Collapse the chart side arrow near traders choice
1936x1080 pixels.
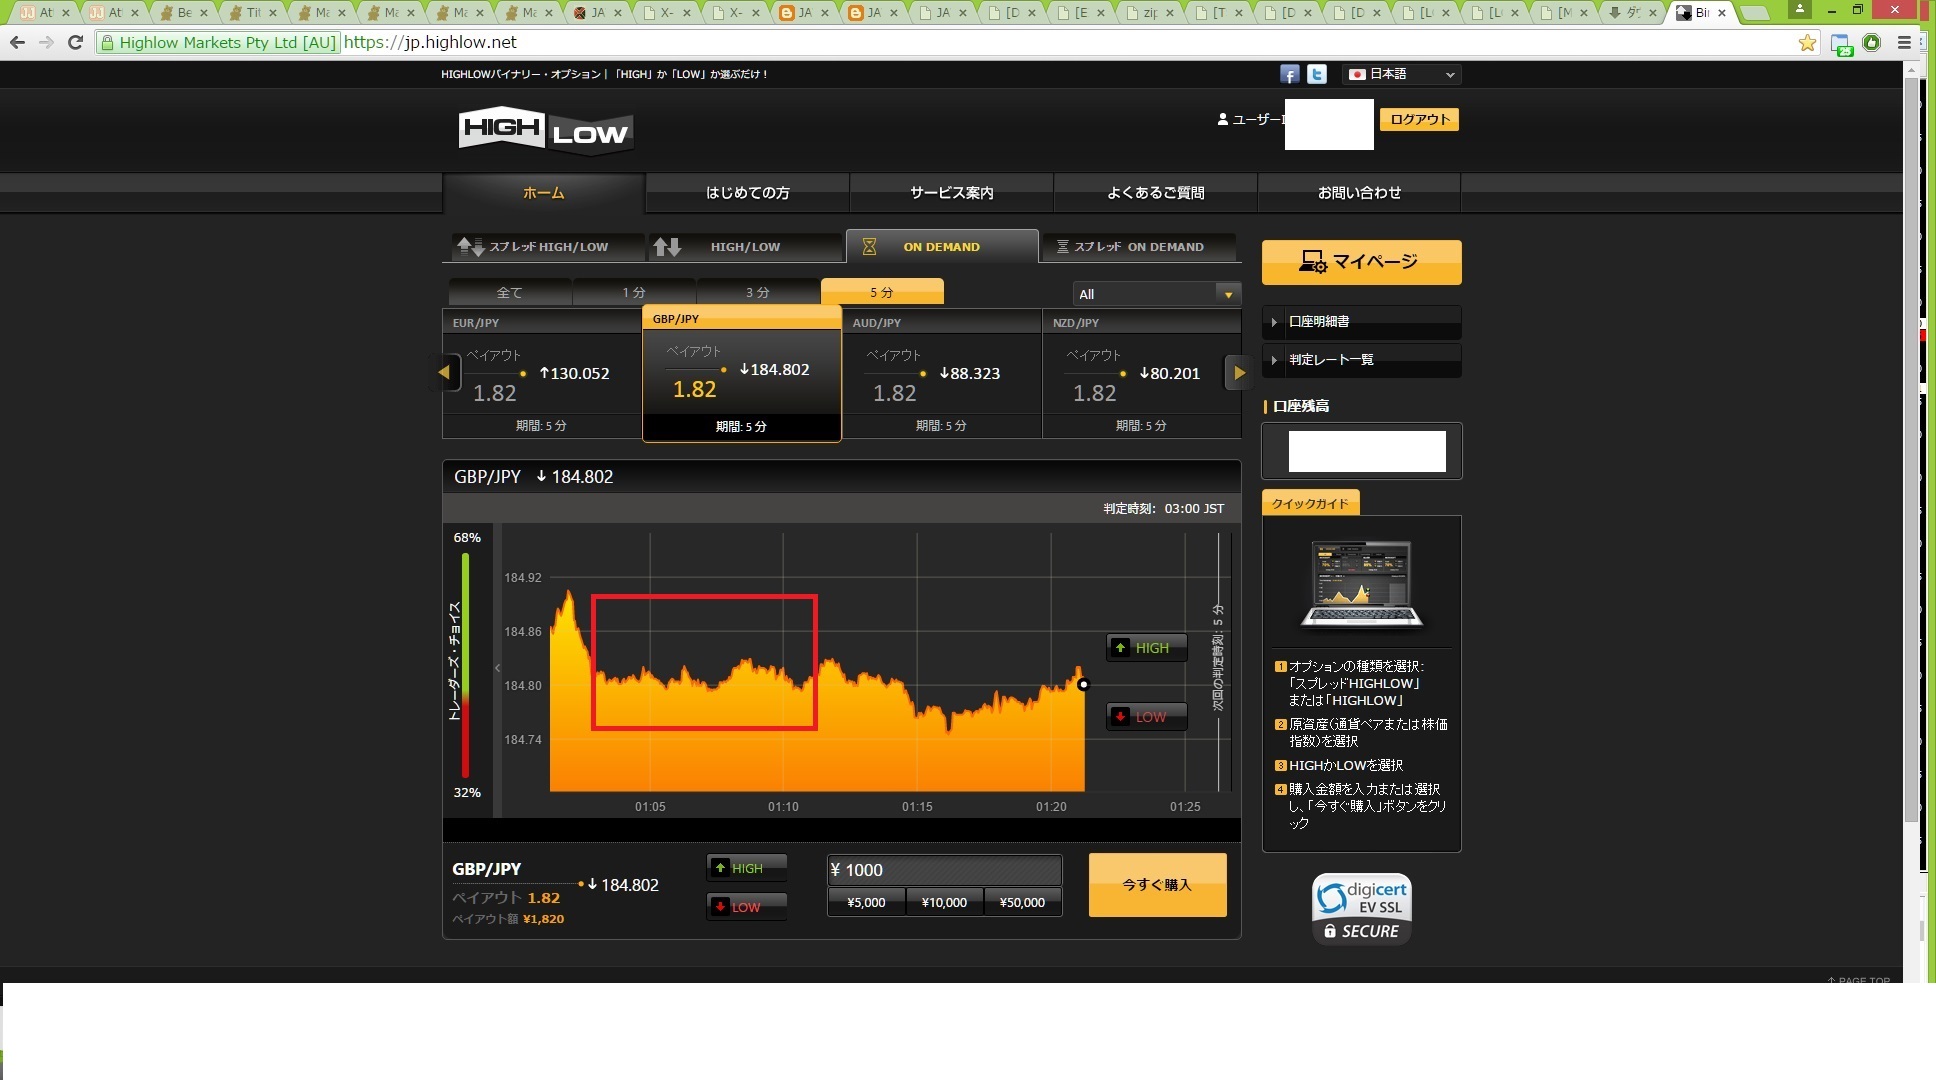[497, 668]
